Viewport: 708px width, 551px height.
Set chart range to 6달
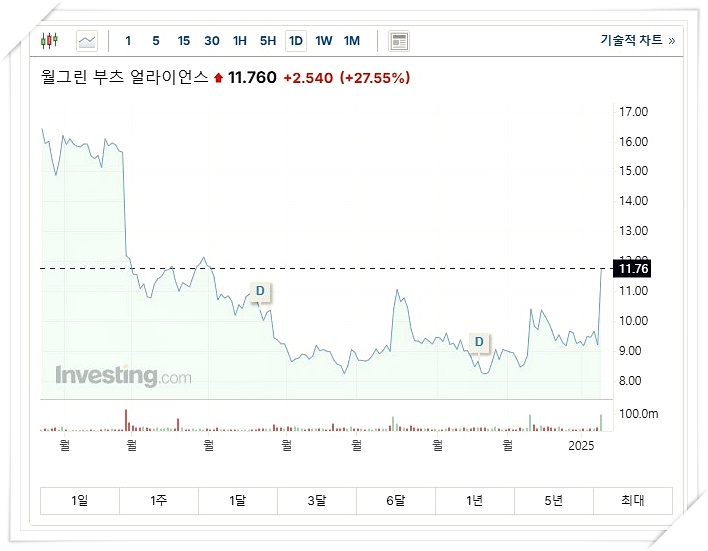tap(396, 500)
